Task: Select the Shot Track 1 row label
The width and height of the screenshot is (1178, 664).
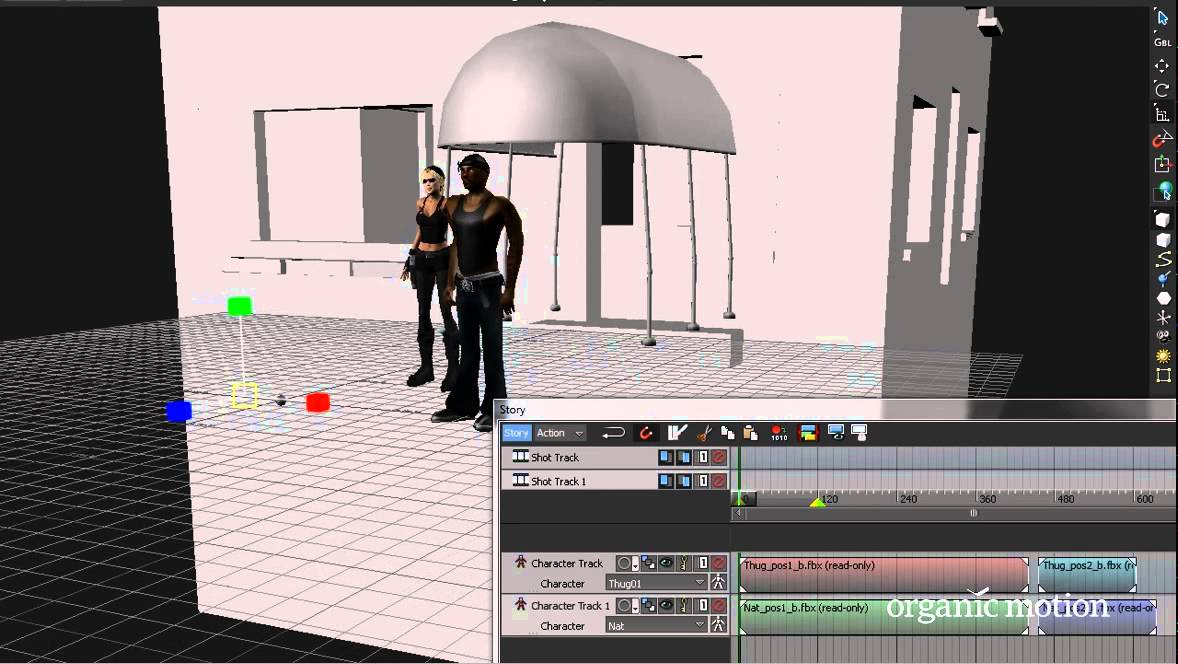Action: coord(558,481)
